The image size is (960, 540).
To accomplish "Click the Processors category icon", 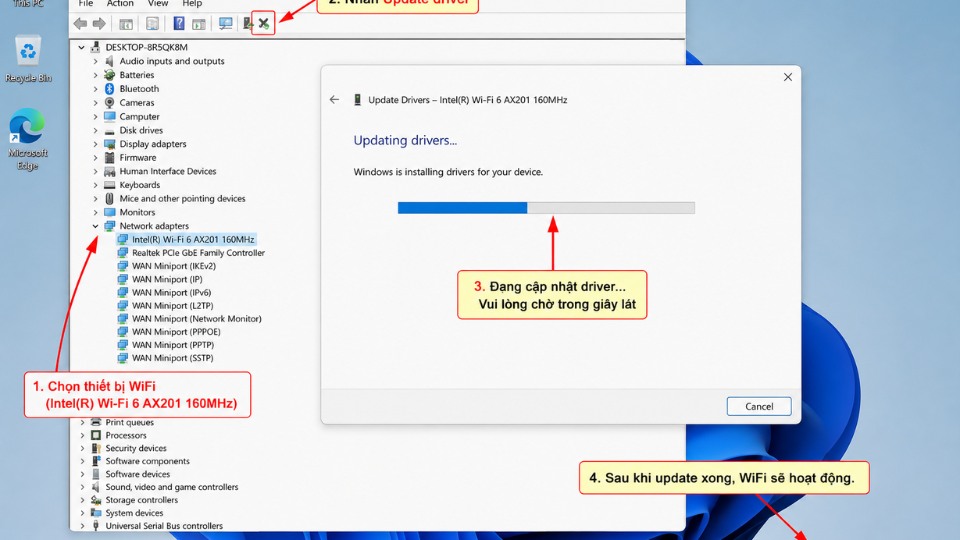I will tap(96, 435).
